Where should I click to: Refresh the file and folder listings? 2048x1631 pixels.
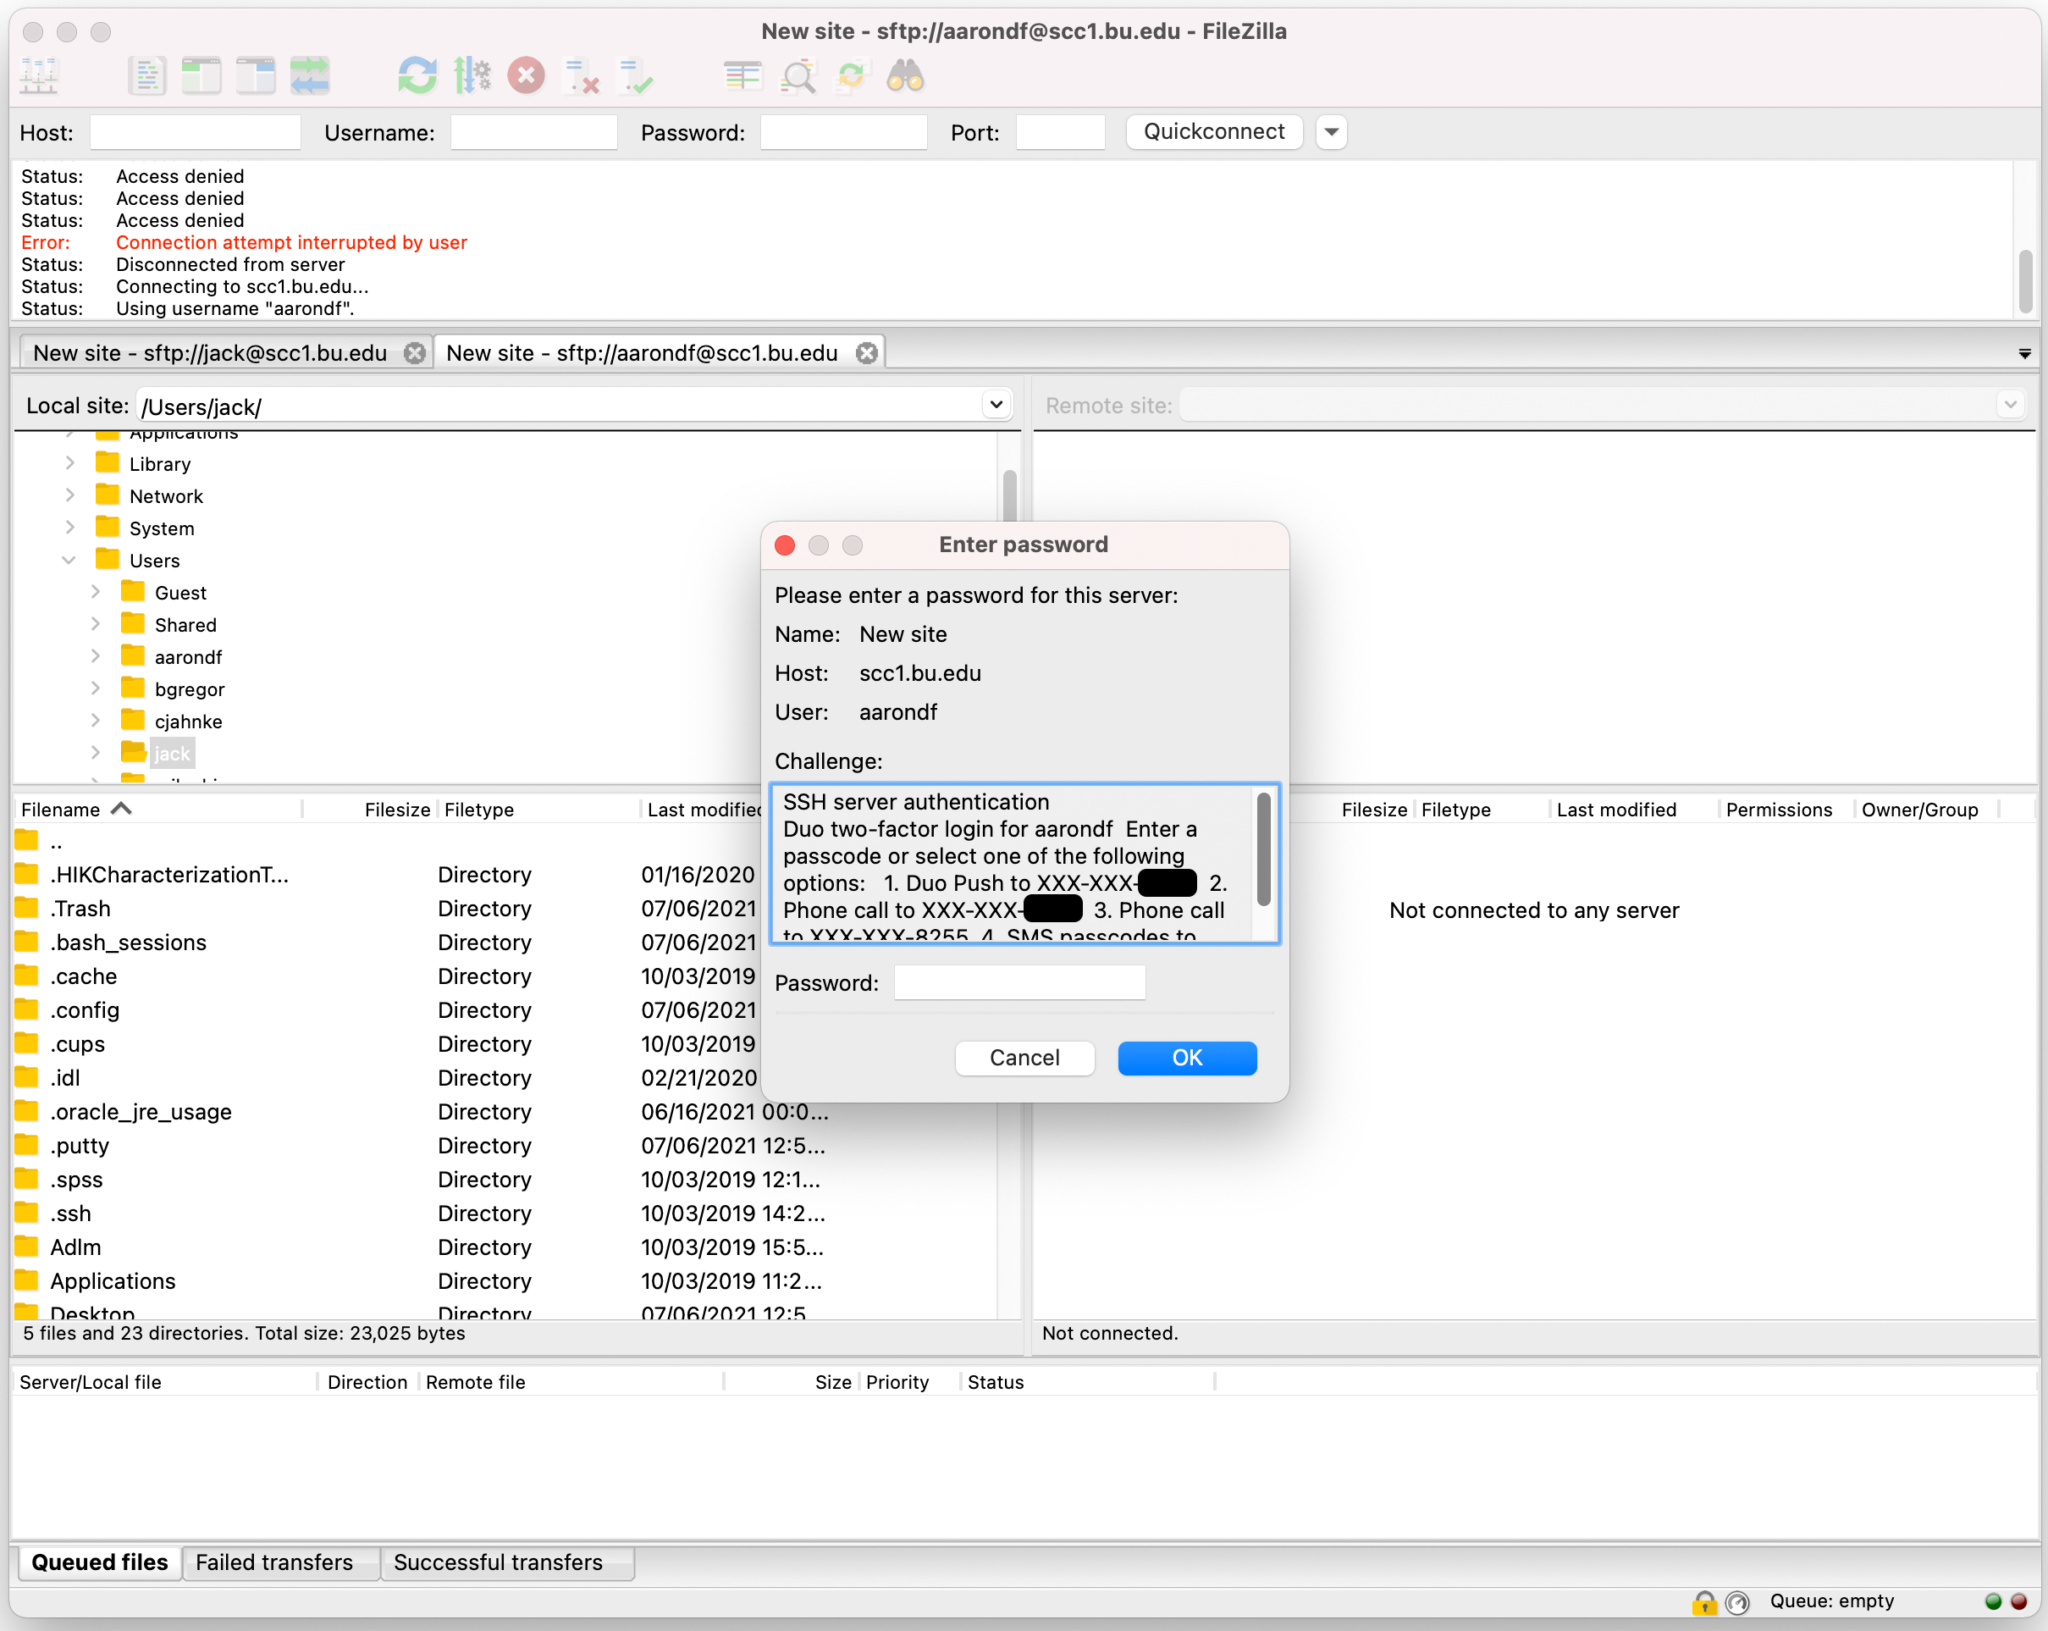click(x=417, y=75)
